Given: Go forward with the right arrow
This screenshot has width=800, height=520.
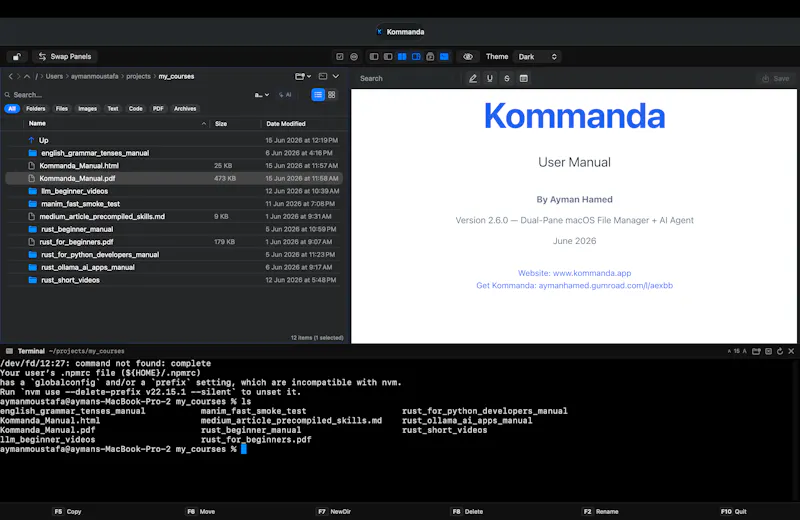Looking at the screenshot, I should [x=19, y=77].
